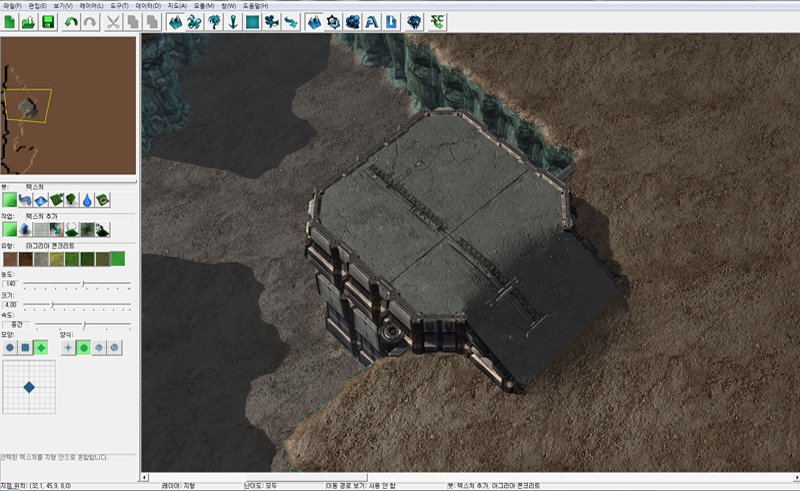Select the last brush with green chip tile
The image size is (800, 491).
(x=103, y=200)
